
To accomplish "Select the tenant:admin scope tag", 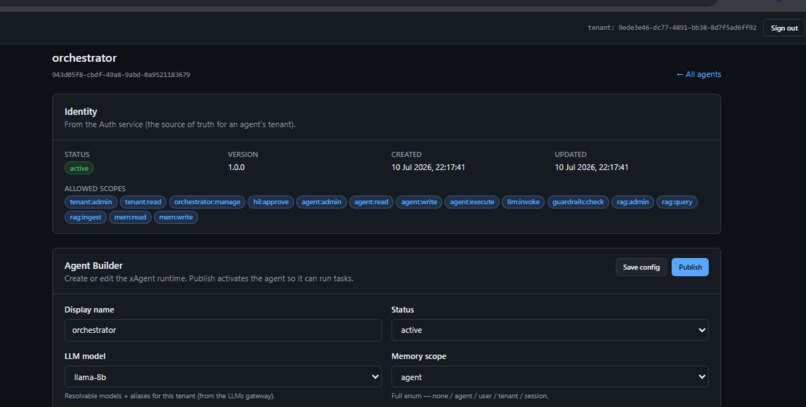I will [91, 202].
